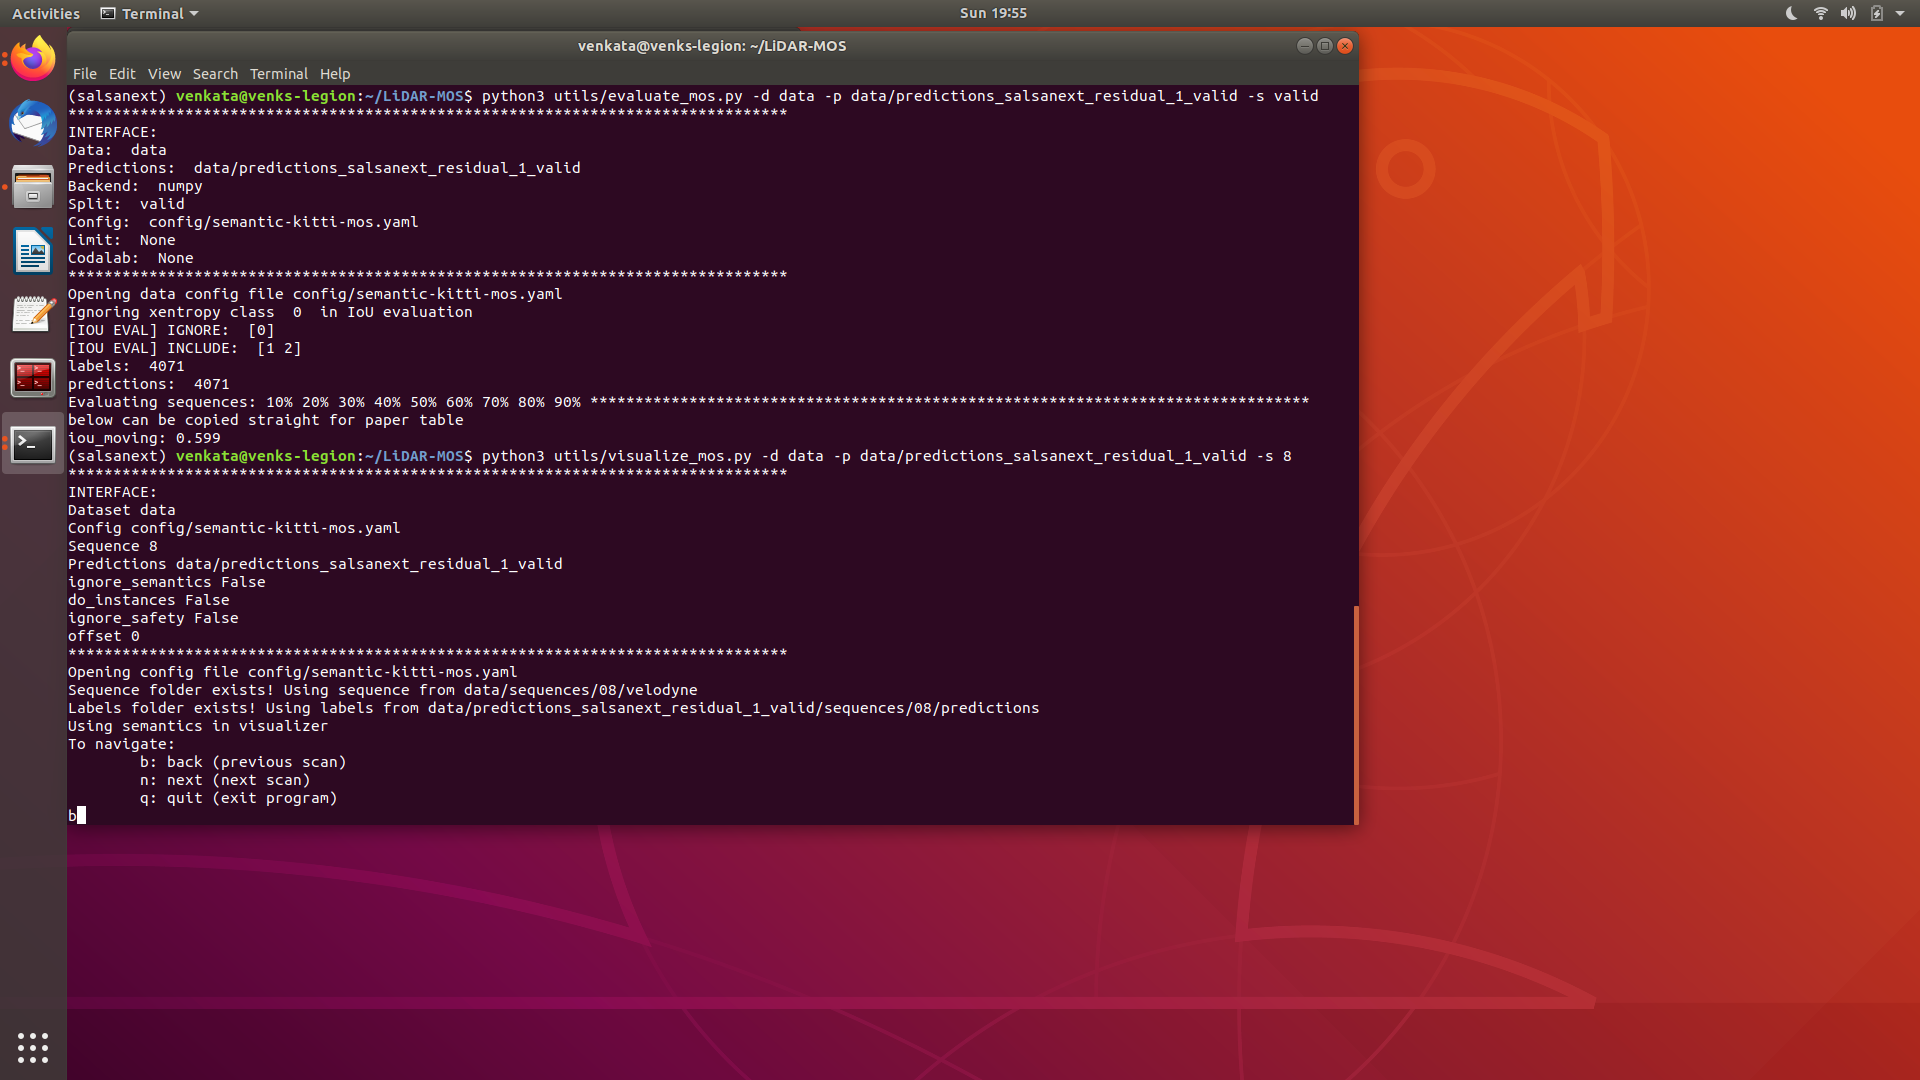The image size is (1920, 1080).
Task: Click the volume speaker indicator
Action: click(1848, 13)
